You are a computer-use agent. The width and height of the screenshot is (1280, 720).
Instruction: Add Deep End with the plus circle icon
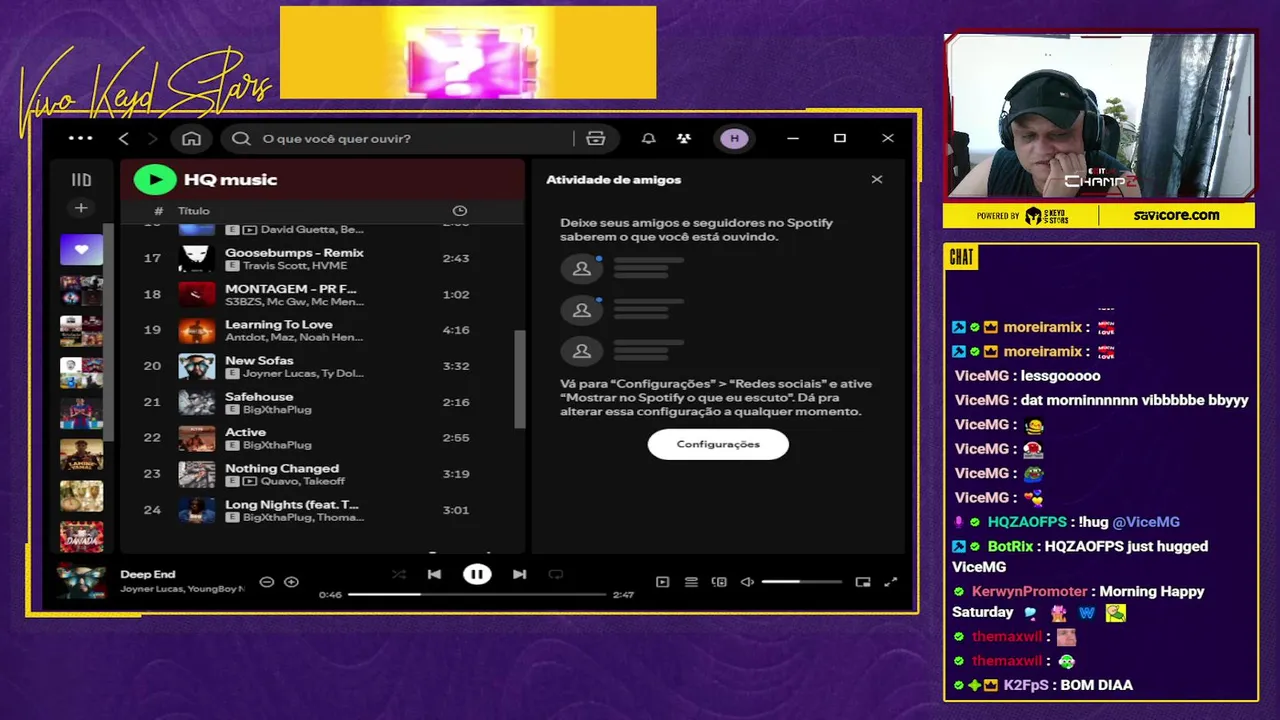point(291,582)
